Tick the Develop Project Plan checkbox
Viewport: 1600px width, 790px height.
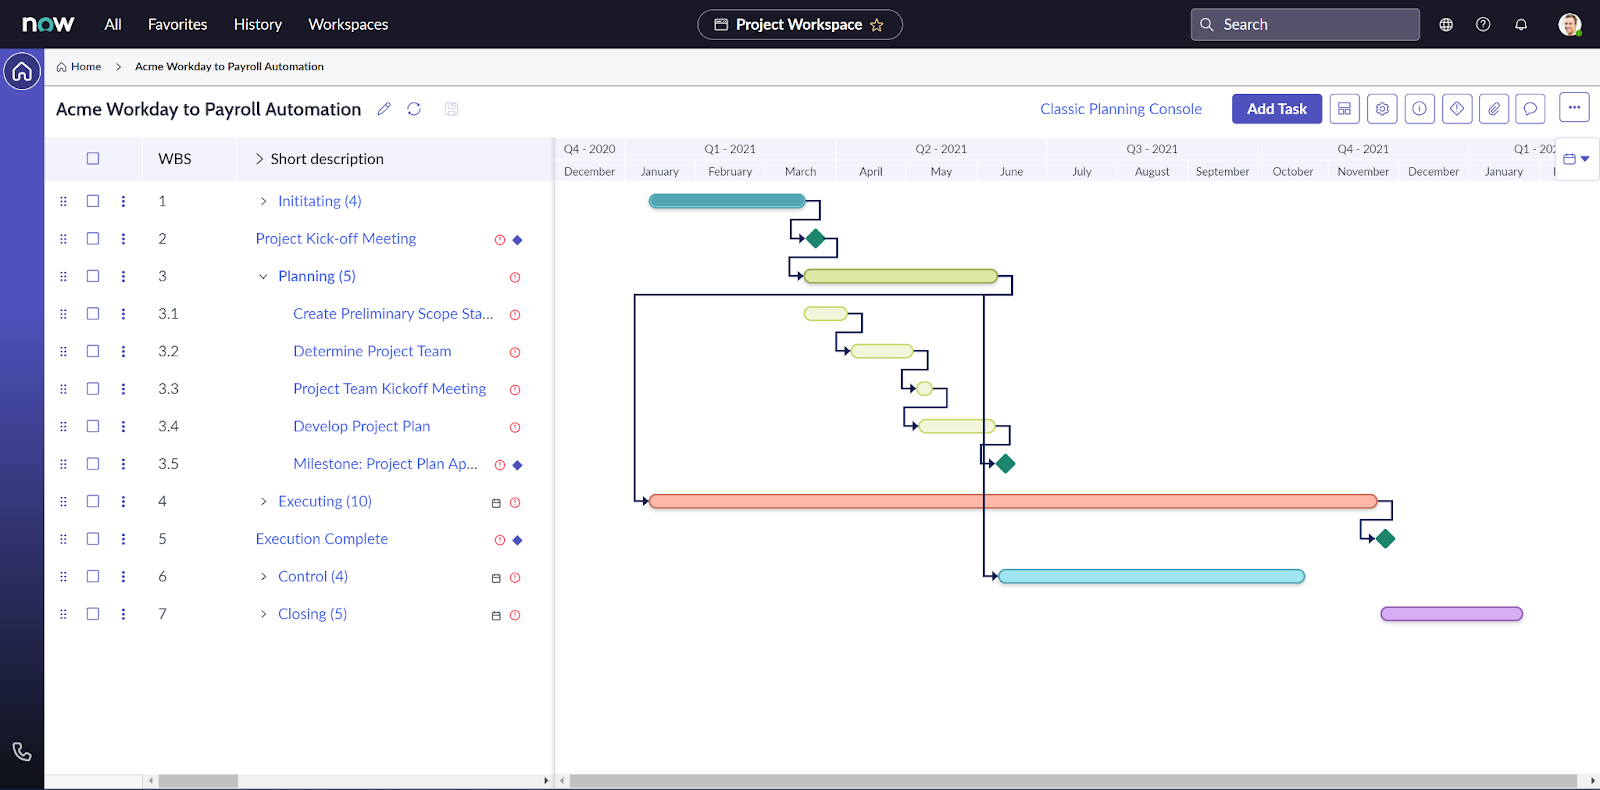93,426
